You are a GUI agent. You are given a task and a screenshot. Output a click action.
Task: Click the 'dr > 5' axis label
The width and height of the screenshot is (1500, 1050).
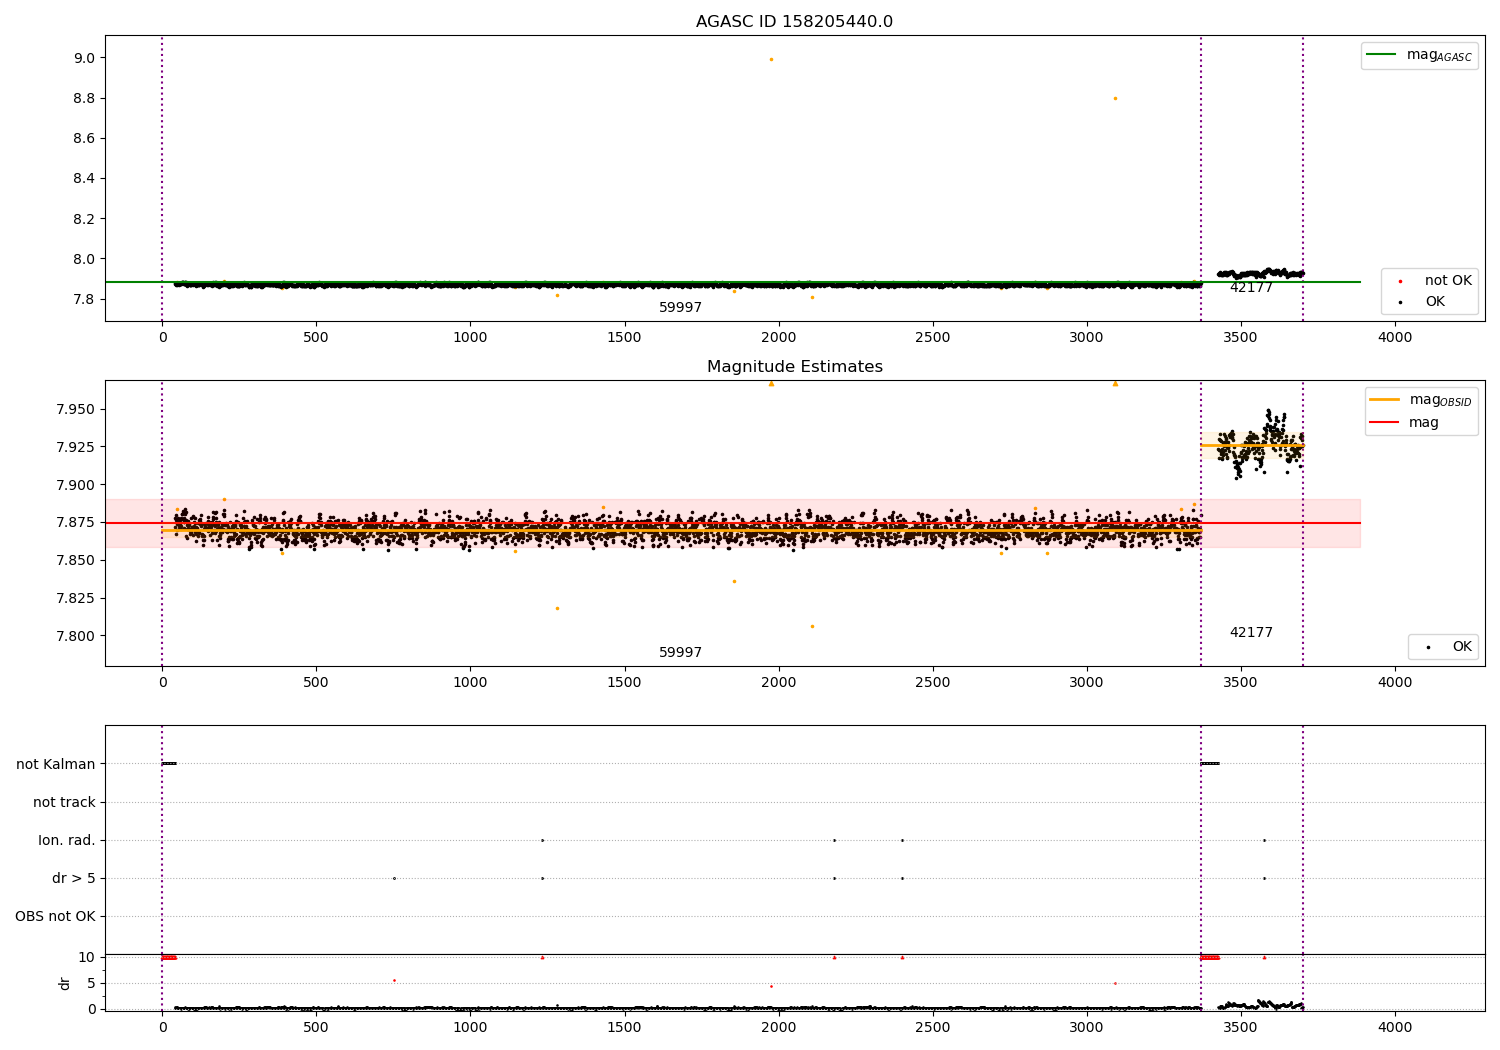coord(74,878)
